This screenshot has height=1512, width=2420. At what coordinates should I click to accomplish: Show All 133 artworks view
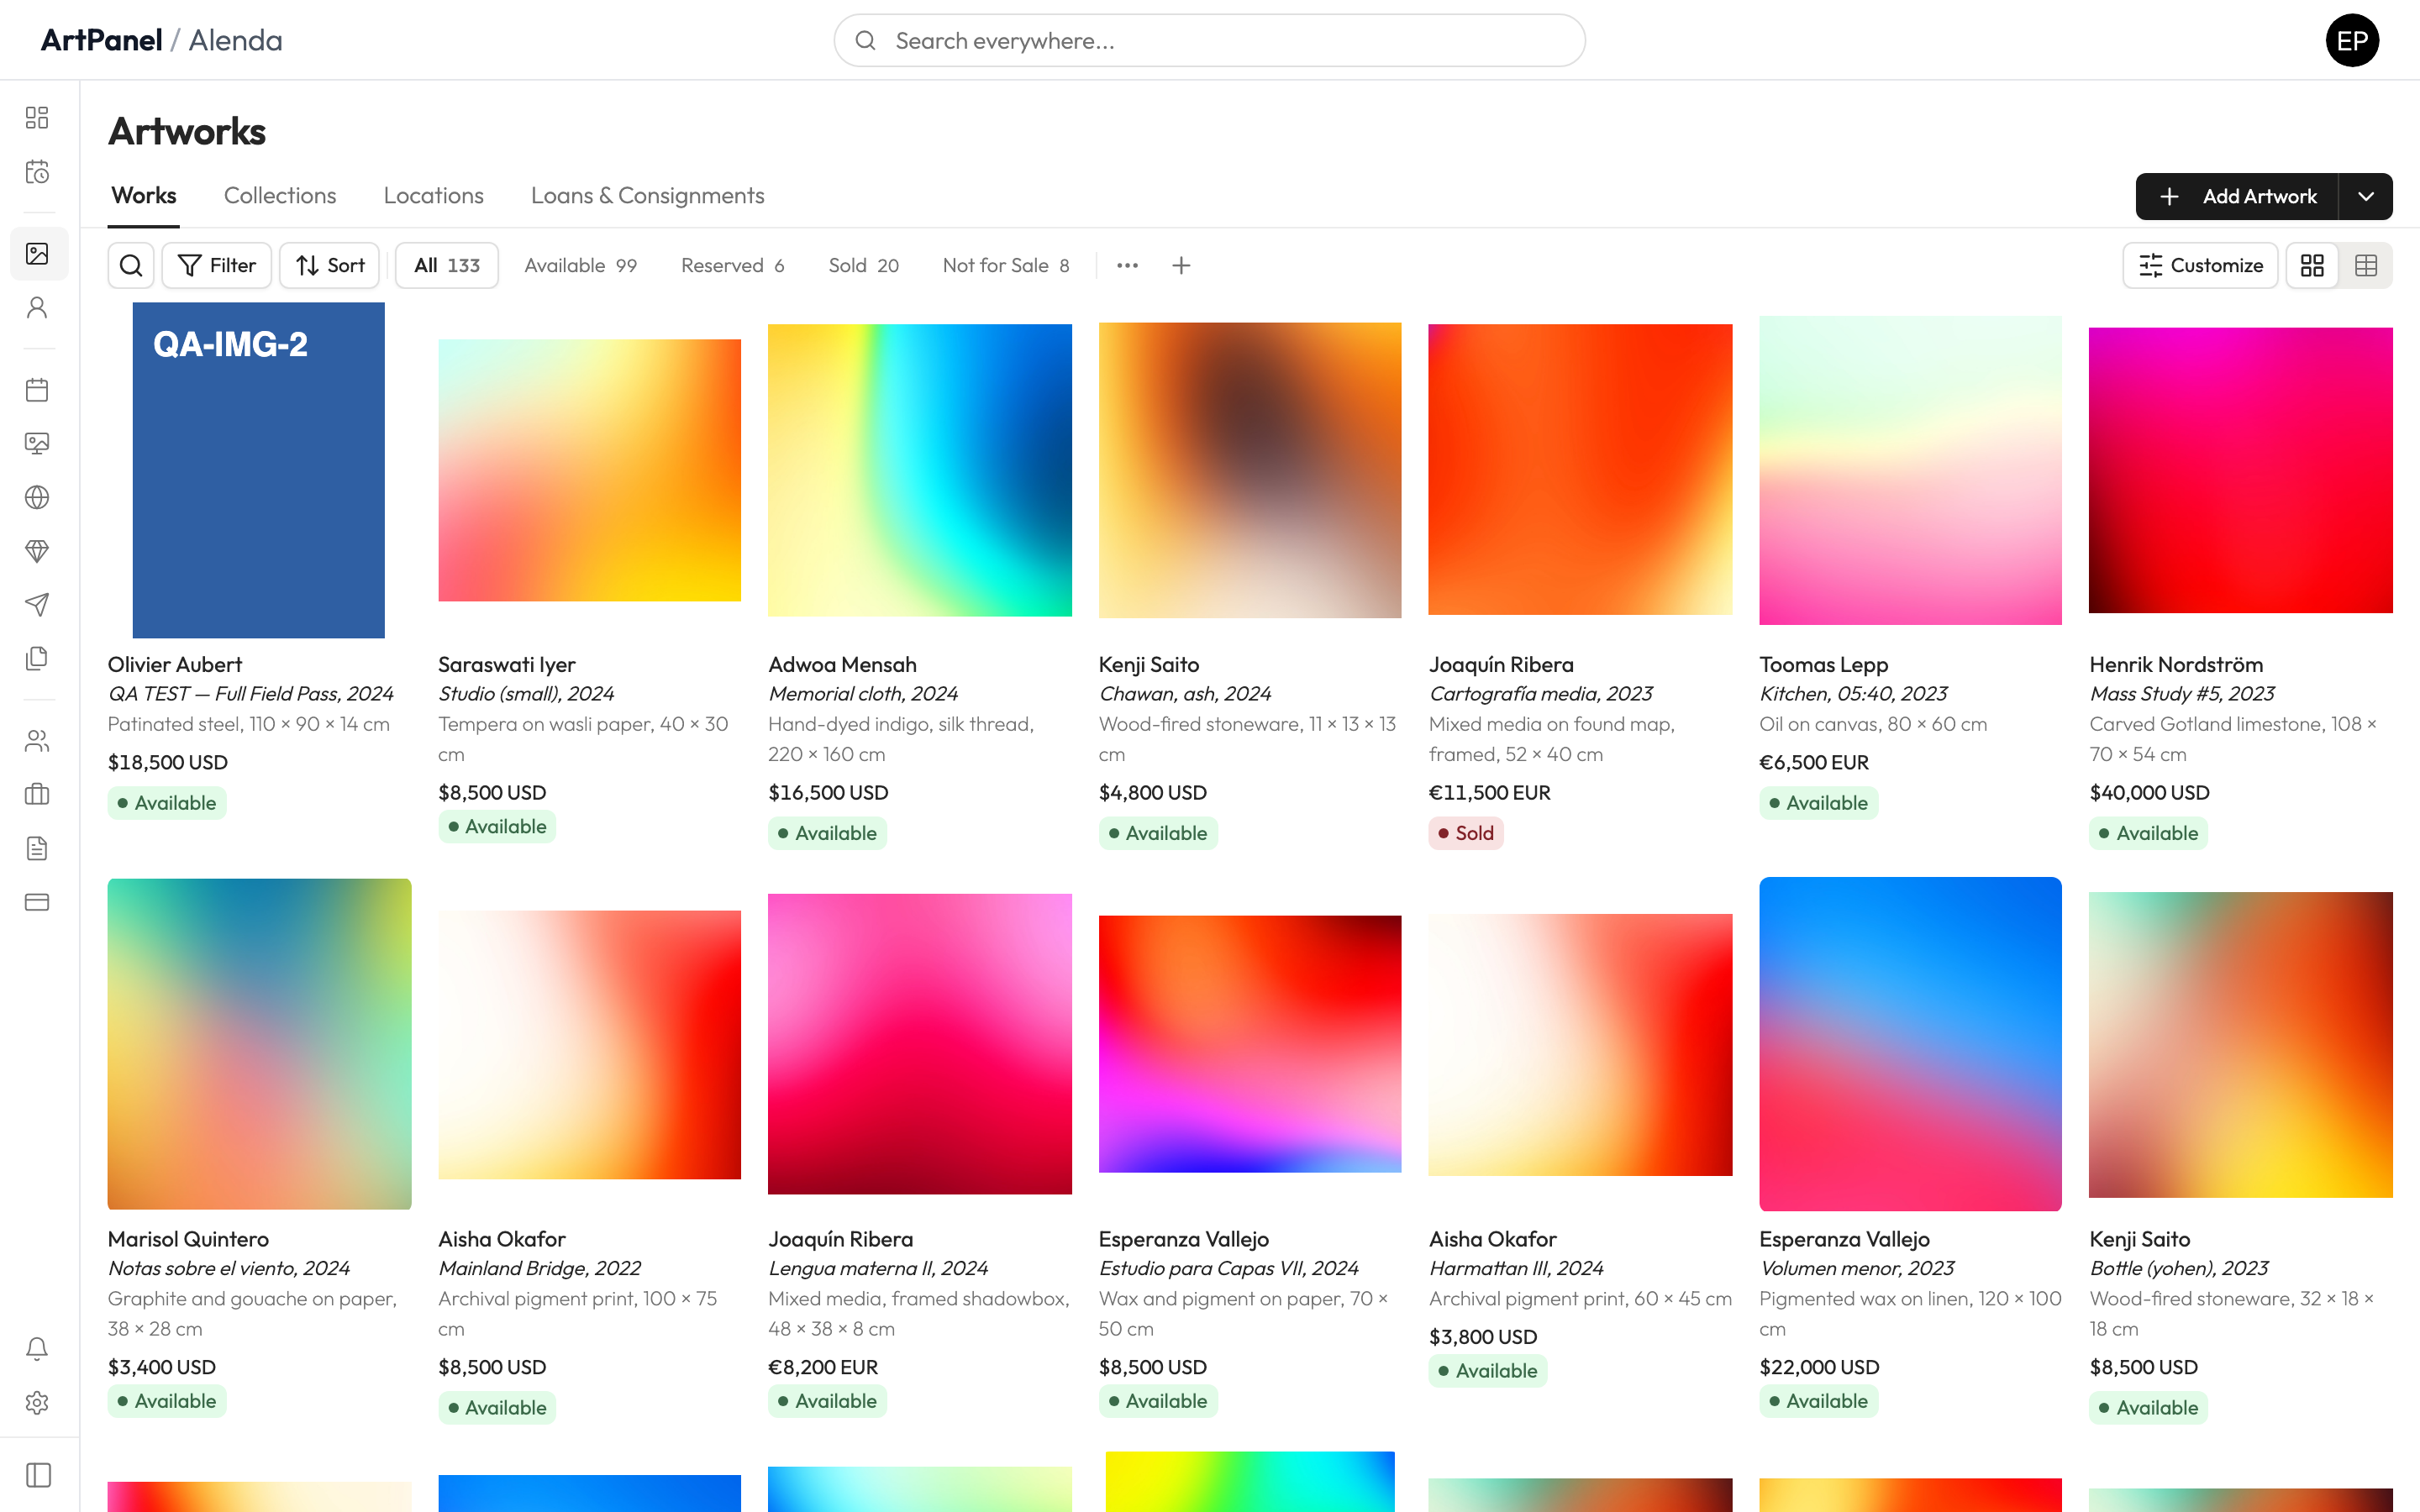click(x=447, y=265)
